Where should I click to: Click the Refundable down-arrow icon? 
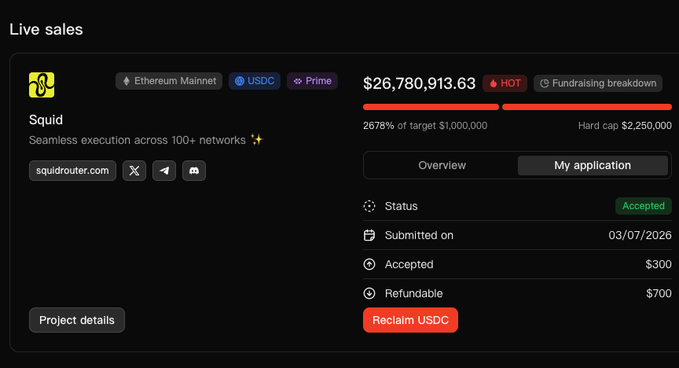click(x=369, y=294)
